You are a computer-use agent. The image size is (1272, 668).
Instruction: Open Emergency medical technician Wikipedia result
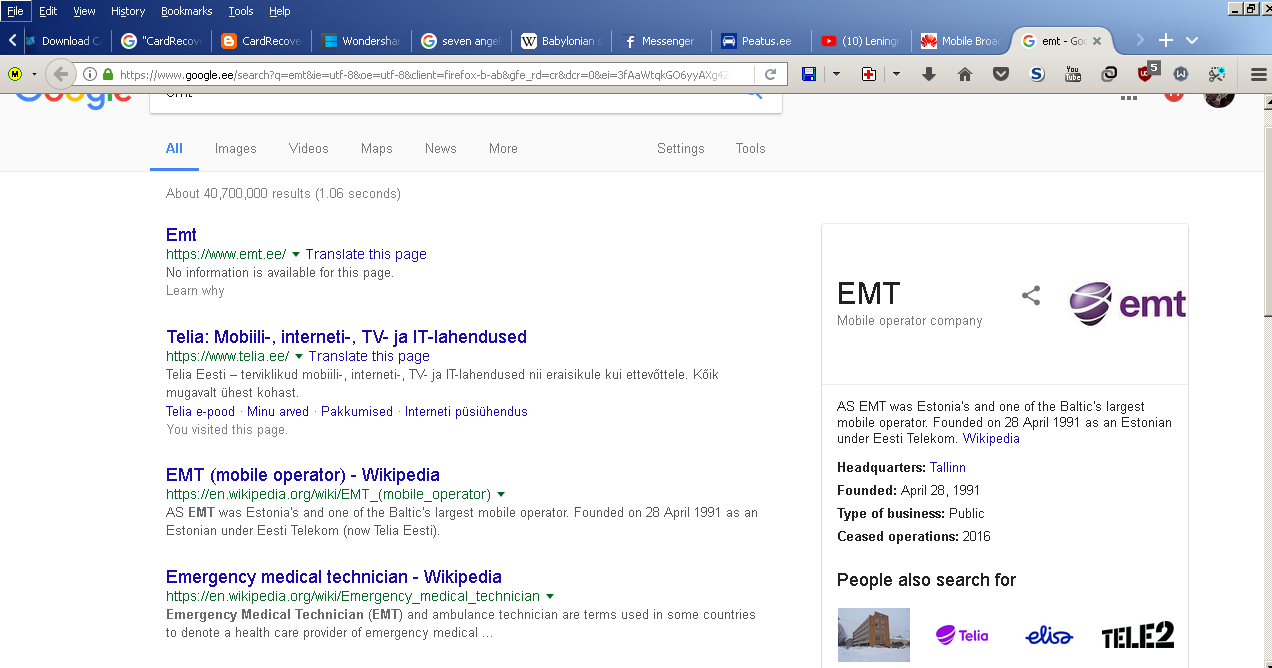coord(334,577)
